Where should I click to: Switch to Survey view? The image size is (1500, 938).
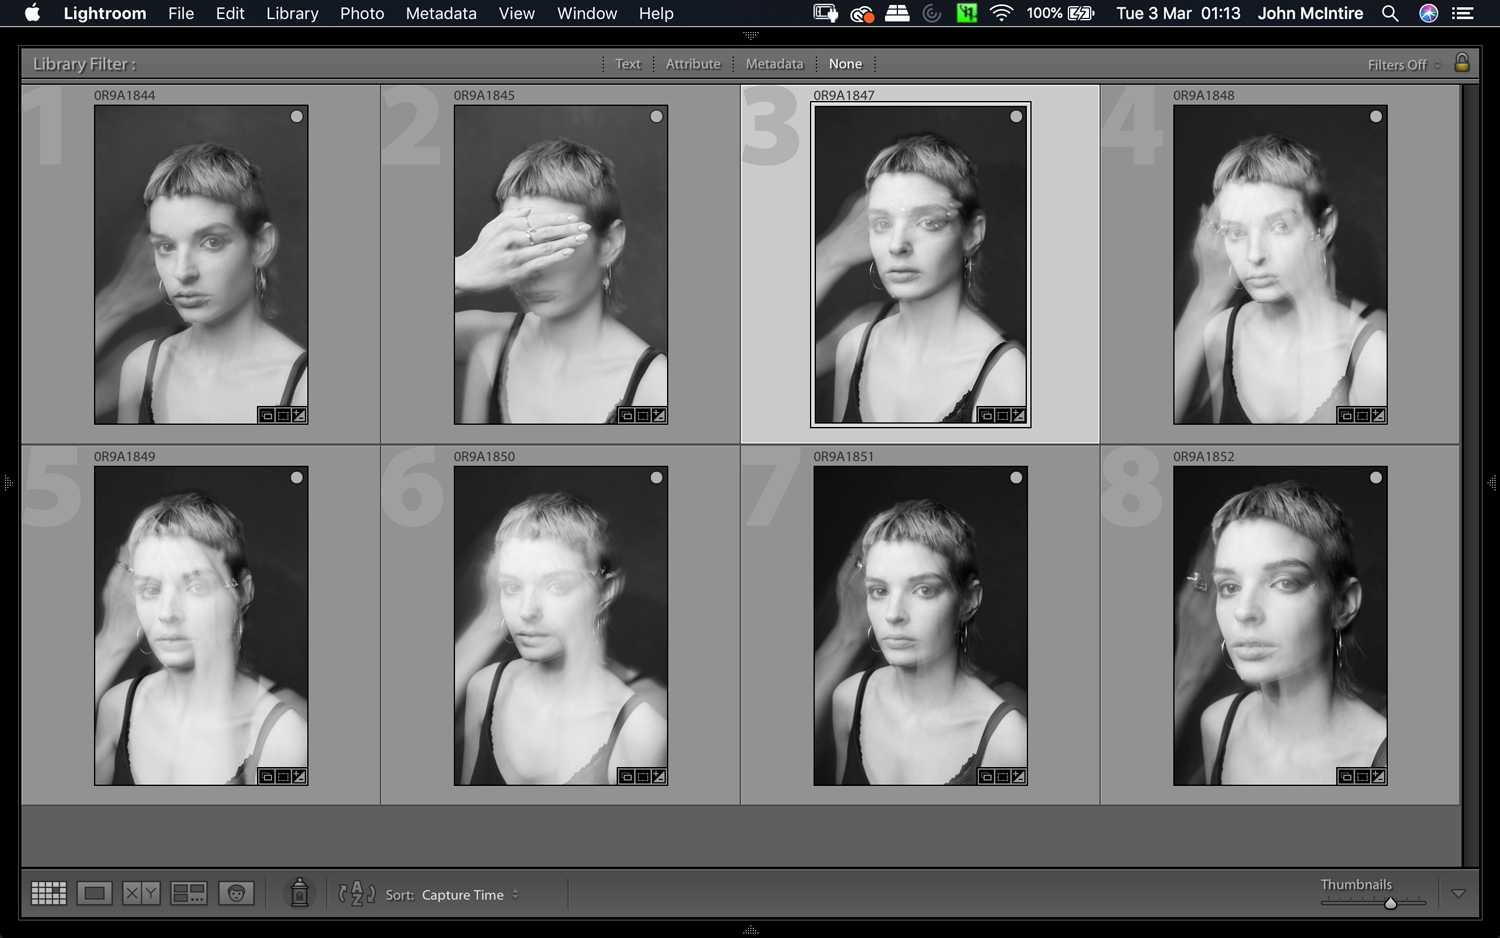tap(188, 893)
